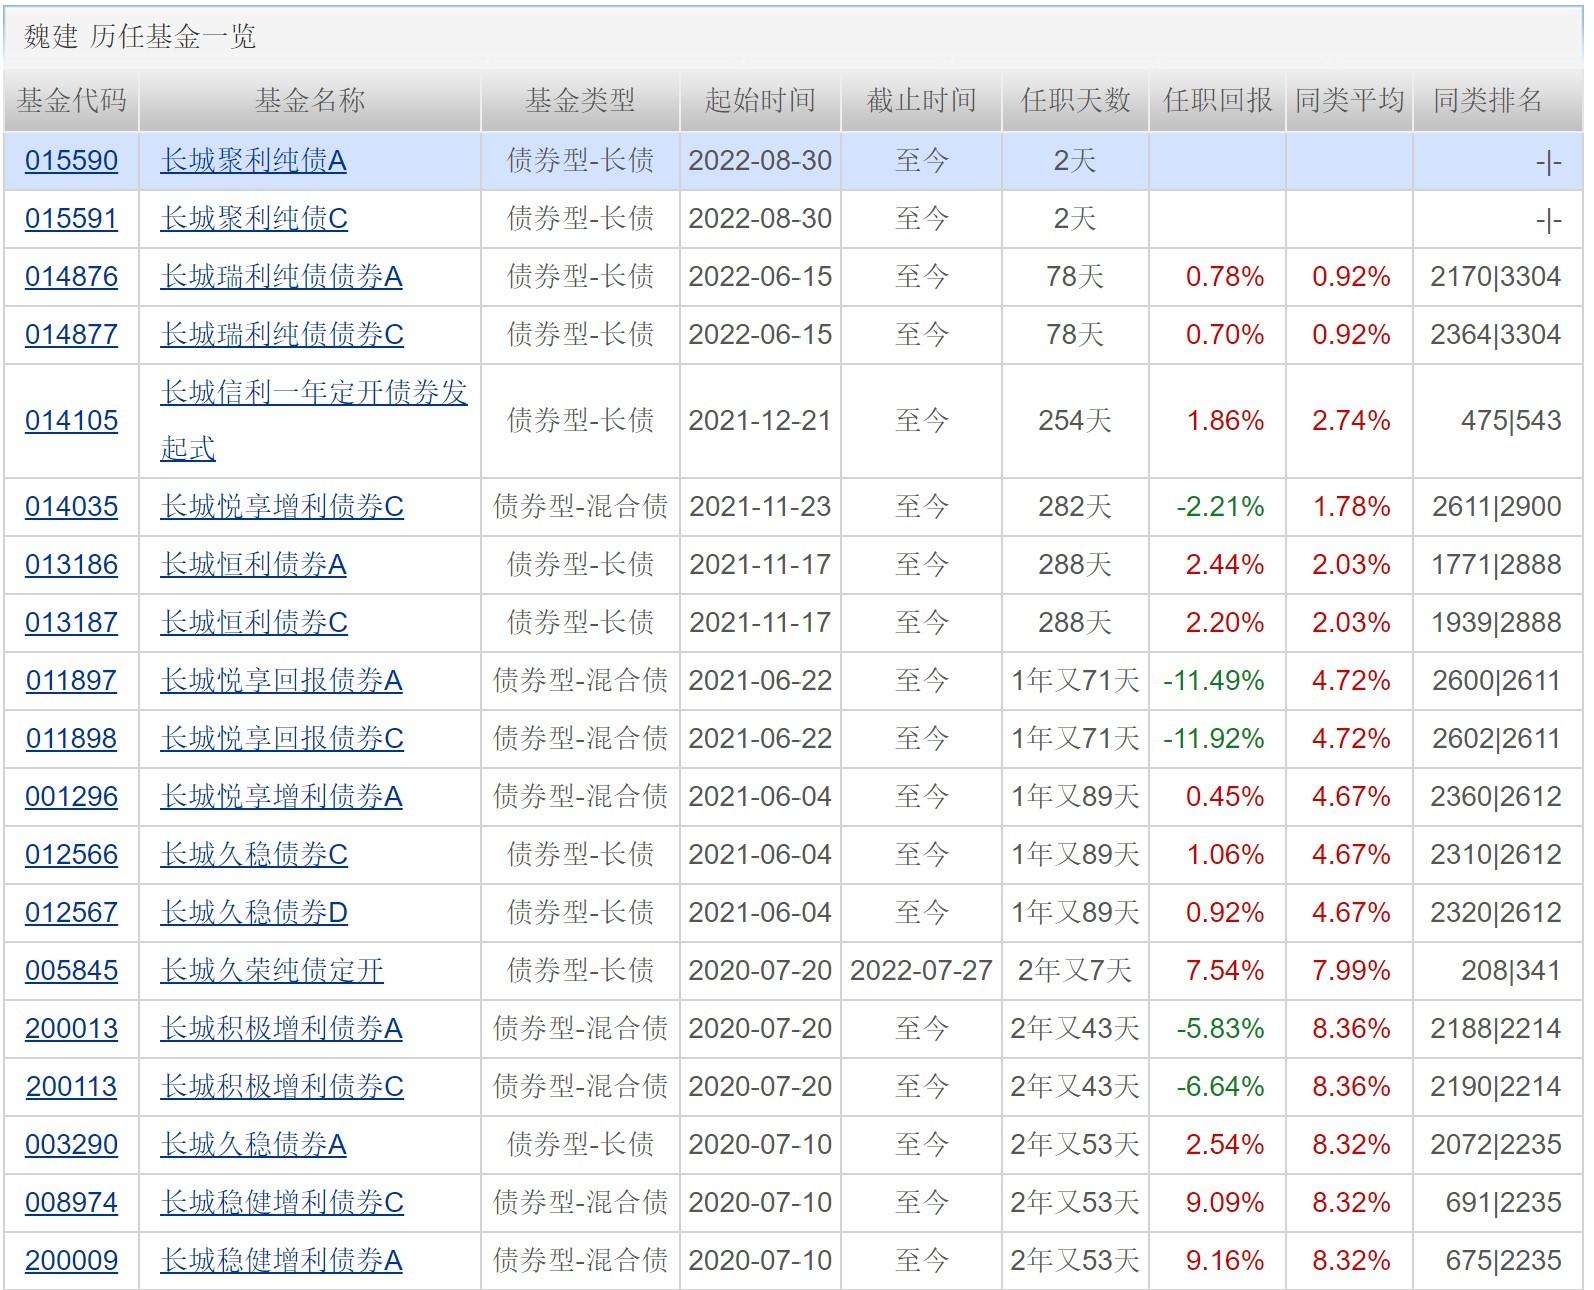
Task: Open fund 长城瑞利纯债债券C
Action: pyautogui.click(x=282, y=334)
